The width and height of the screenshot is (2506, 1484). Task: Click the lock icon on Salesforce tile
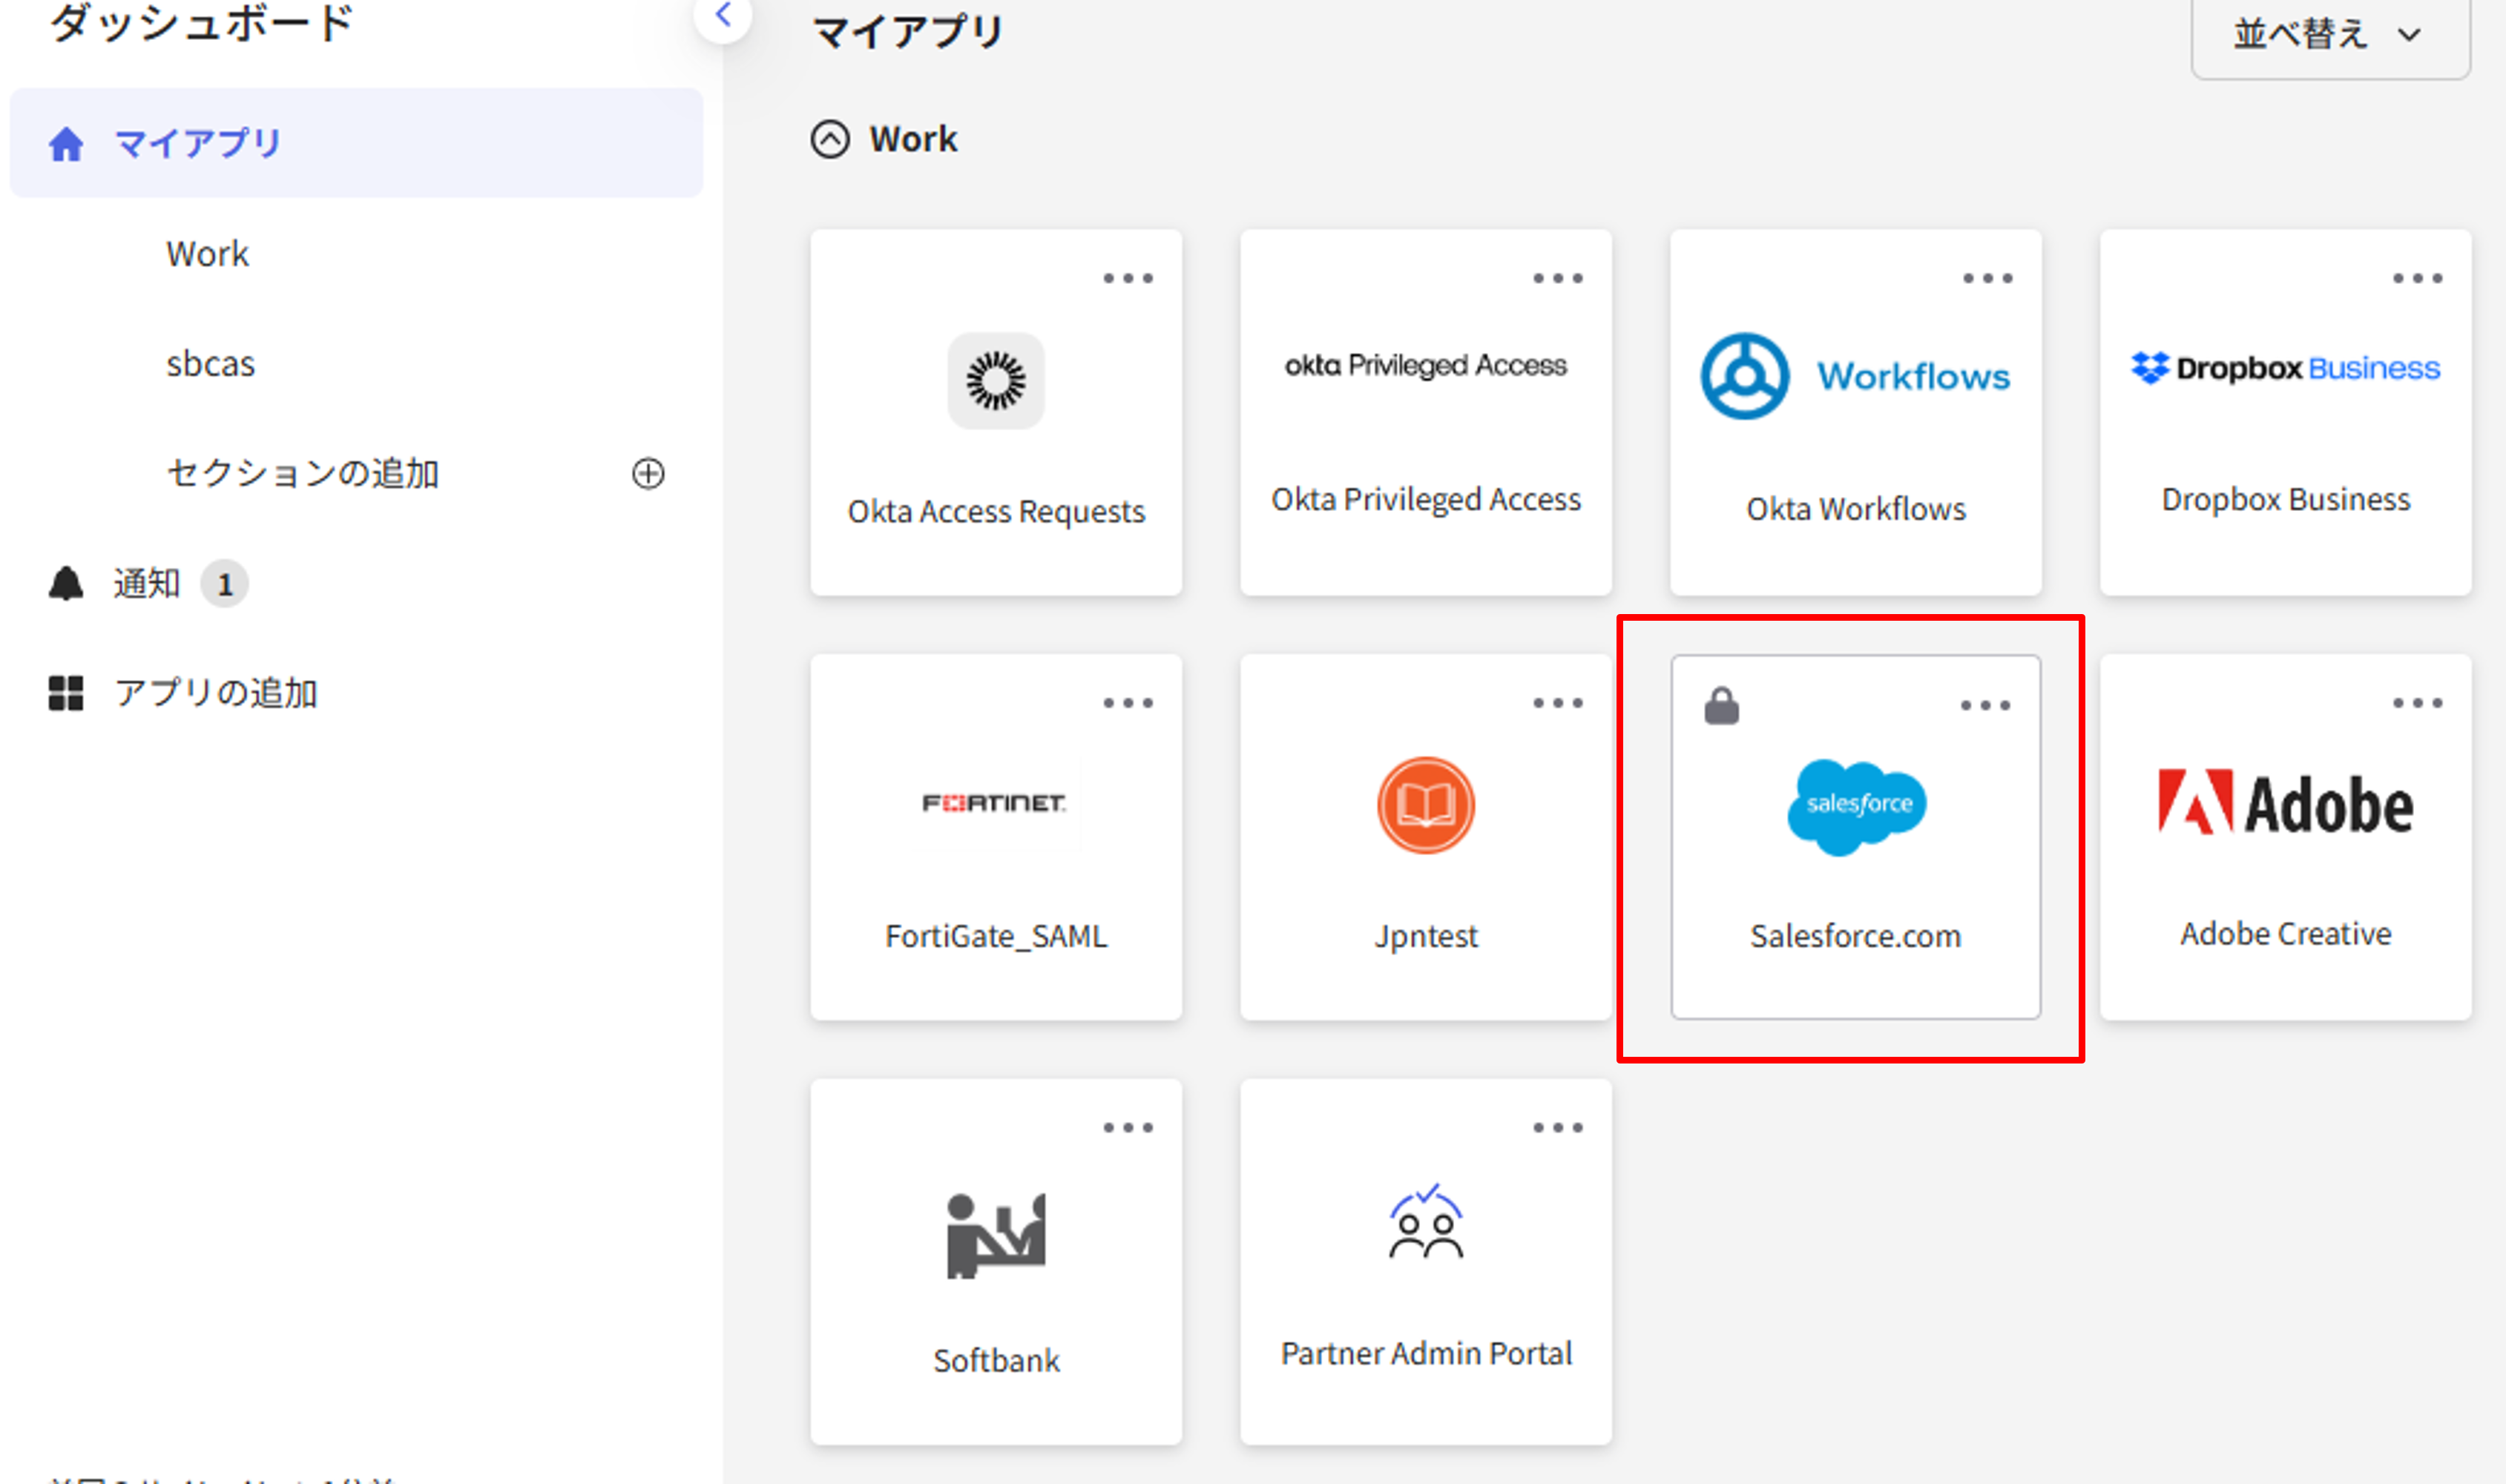(x=1721, y=706)
